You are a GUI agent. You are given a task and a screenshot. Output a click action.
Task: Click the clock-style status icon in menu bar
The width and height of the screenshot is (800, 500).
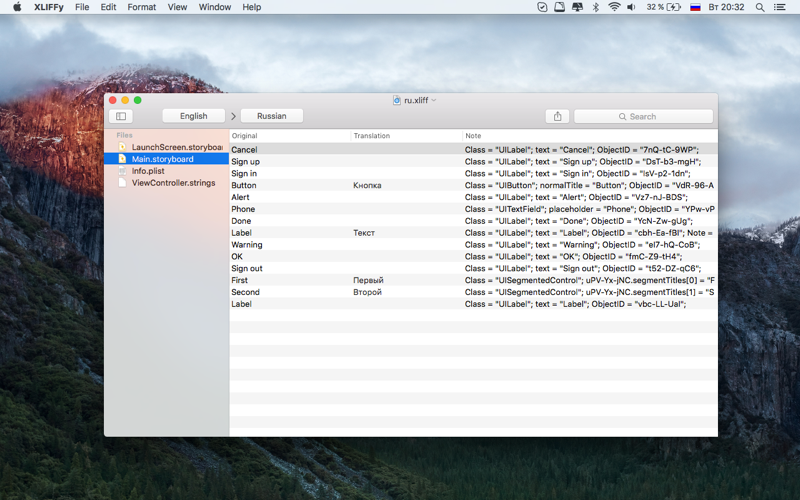[x=542, y=7]
